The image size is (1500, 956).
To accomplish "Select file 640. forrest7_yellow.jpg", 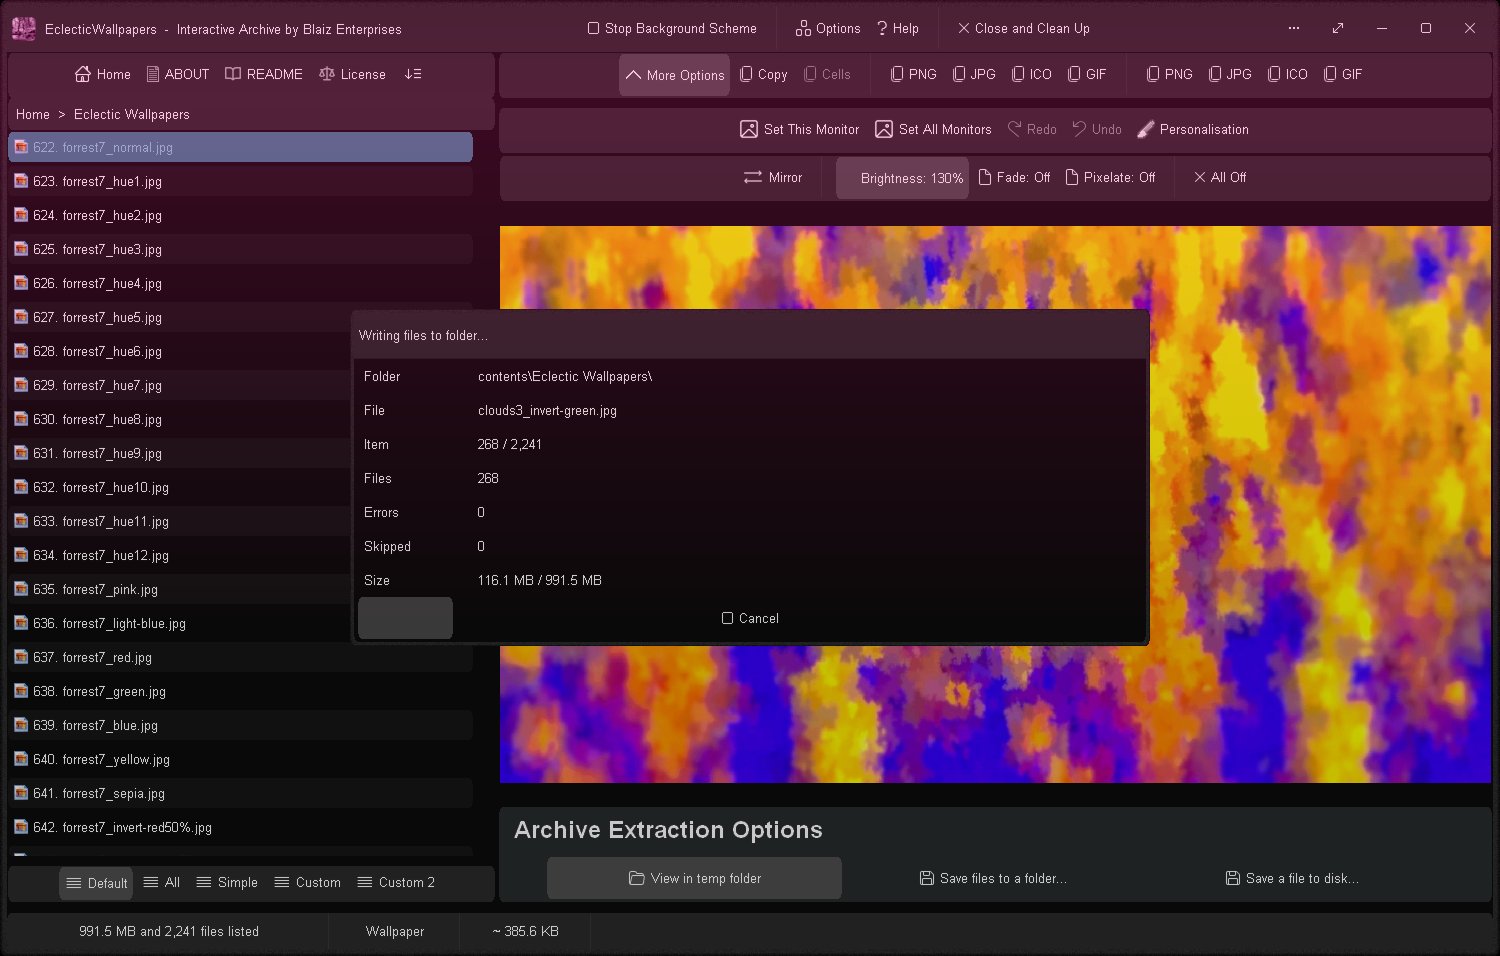I will click(x=240, y=760).
